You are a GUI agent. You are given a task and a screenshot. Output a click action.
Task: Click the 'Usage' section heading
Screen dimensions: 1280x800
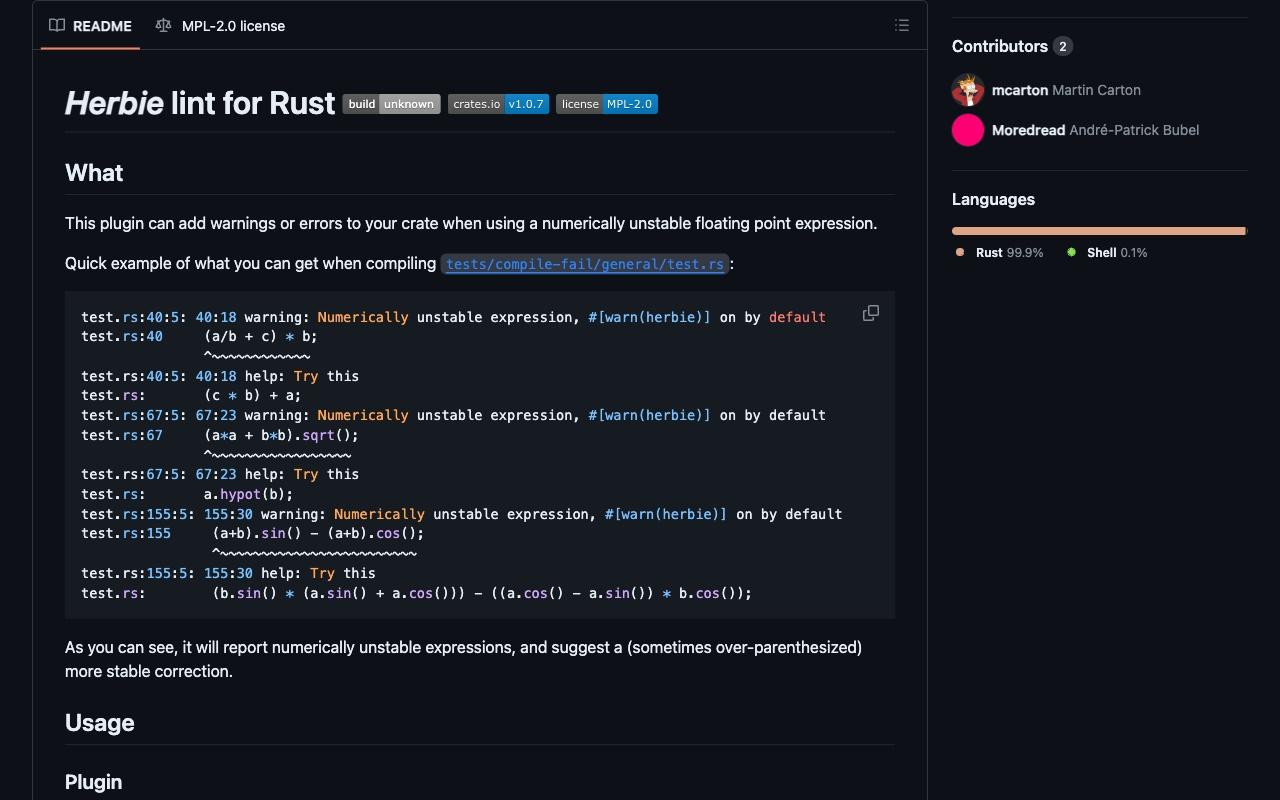click(x=99, y=723)
